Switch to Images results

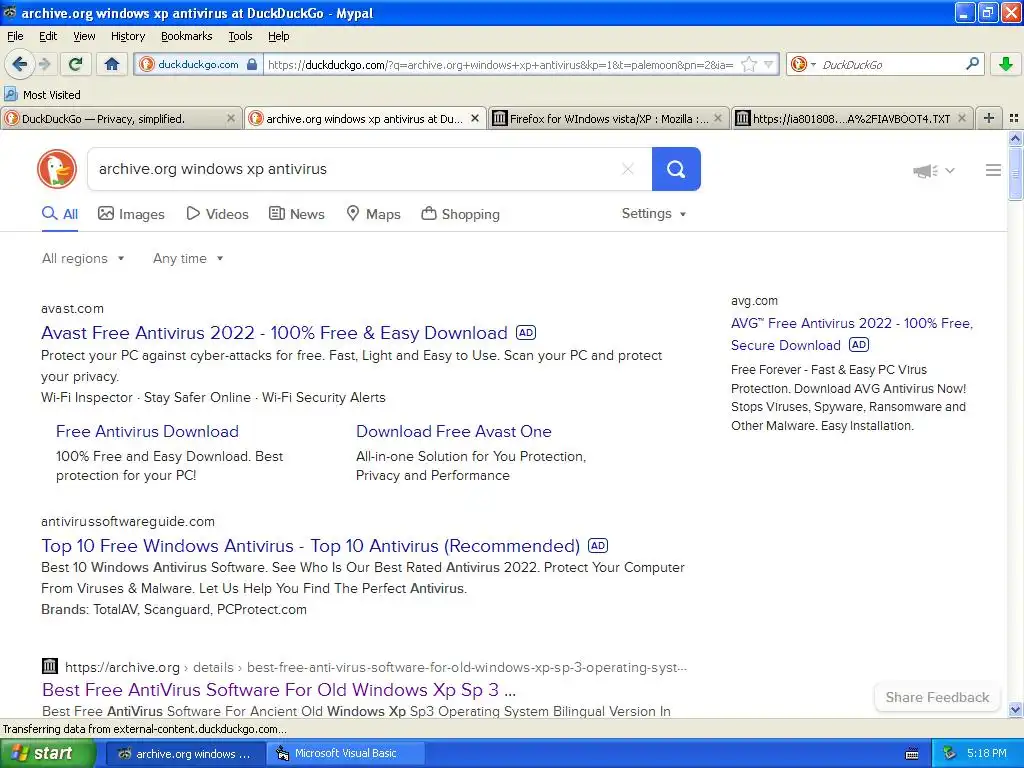coord(131,214)
